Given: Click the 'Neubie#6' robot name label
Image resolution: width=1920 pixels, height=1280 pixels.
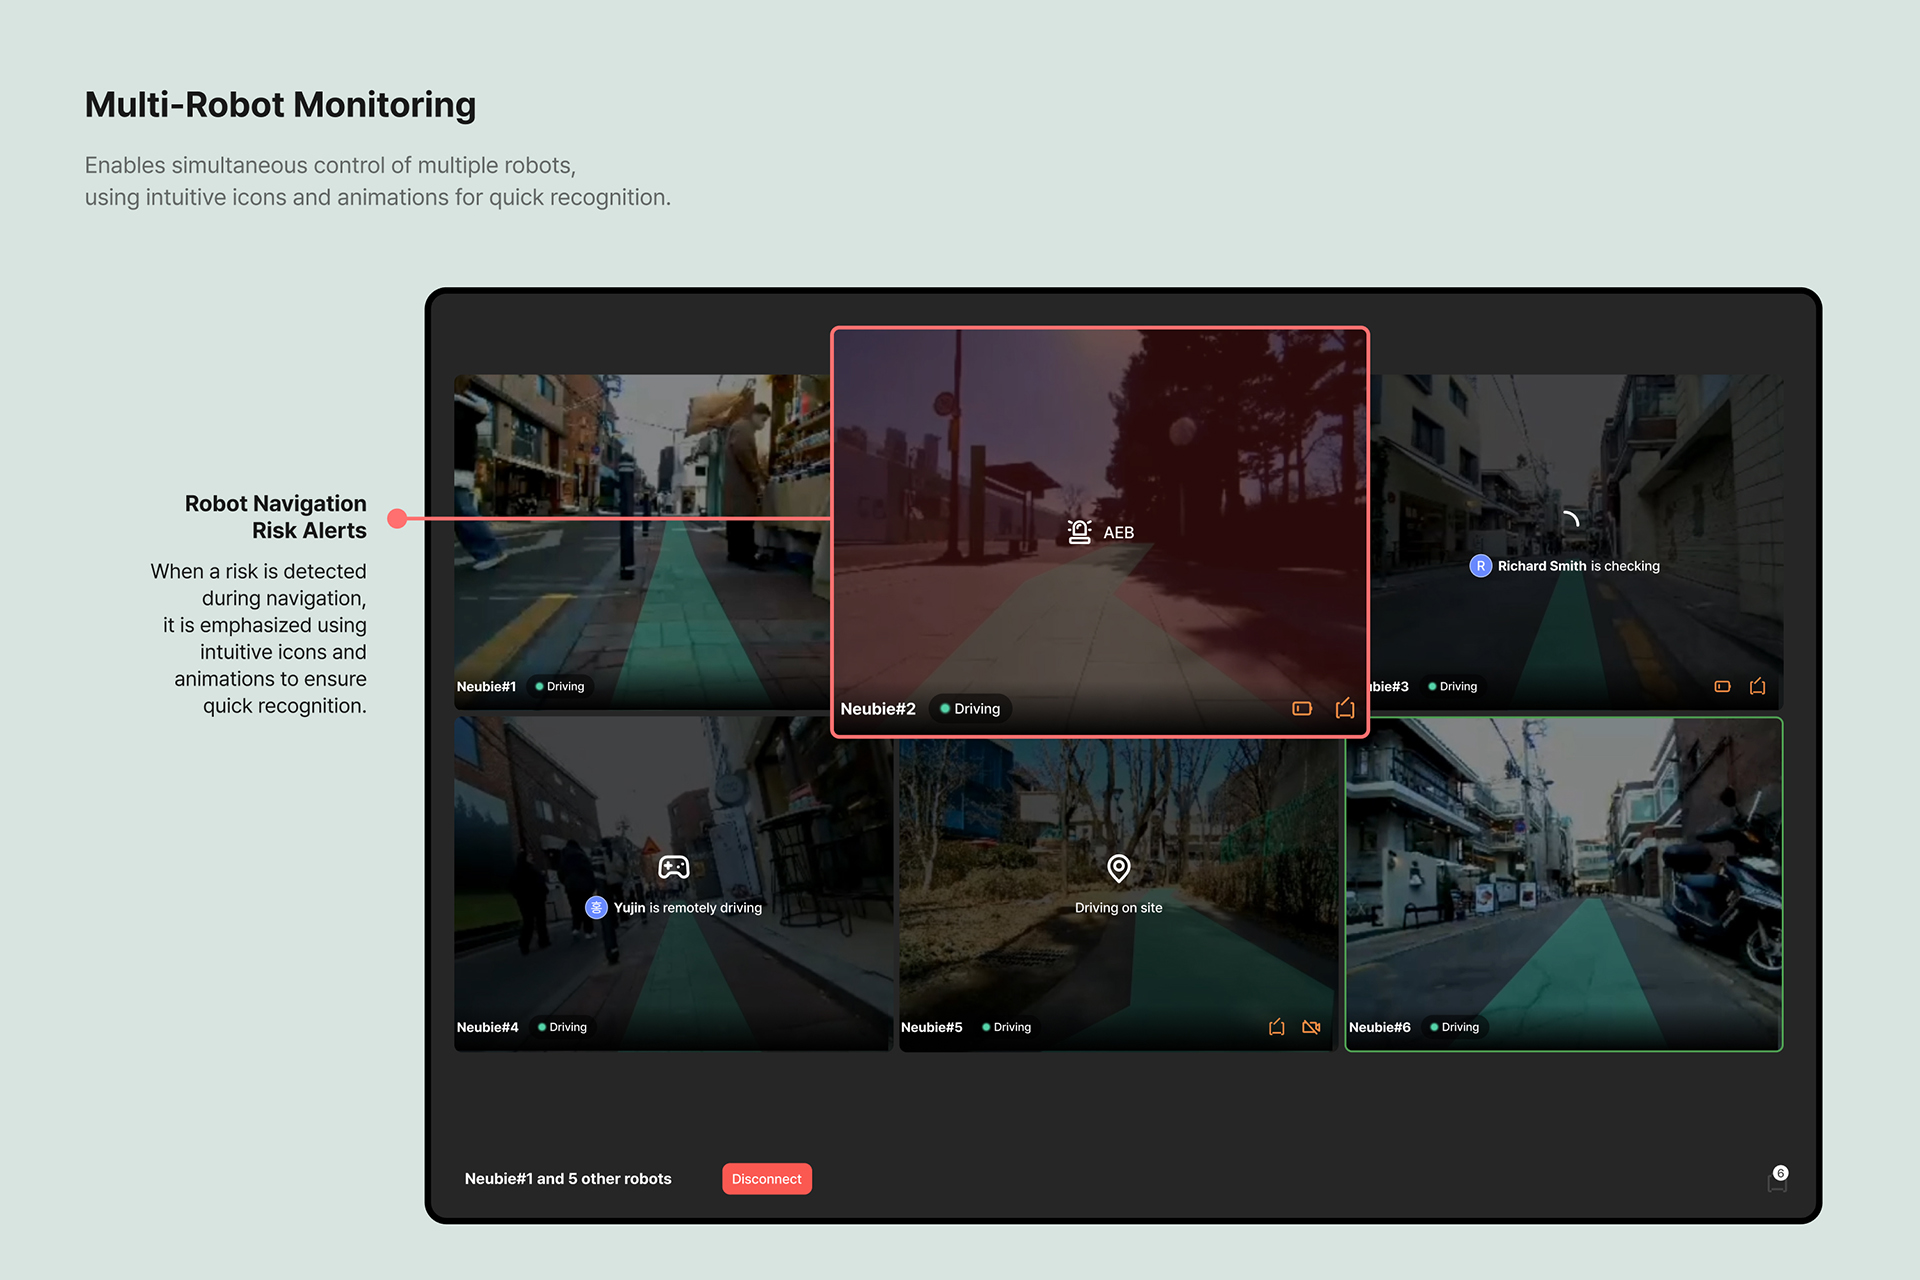Looking at the screenshot, I should (x=1379, y=1027).
